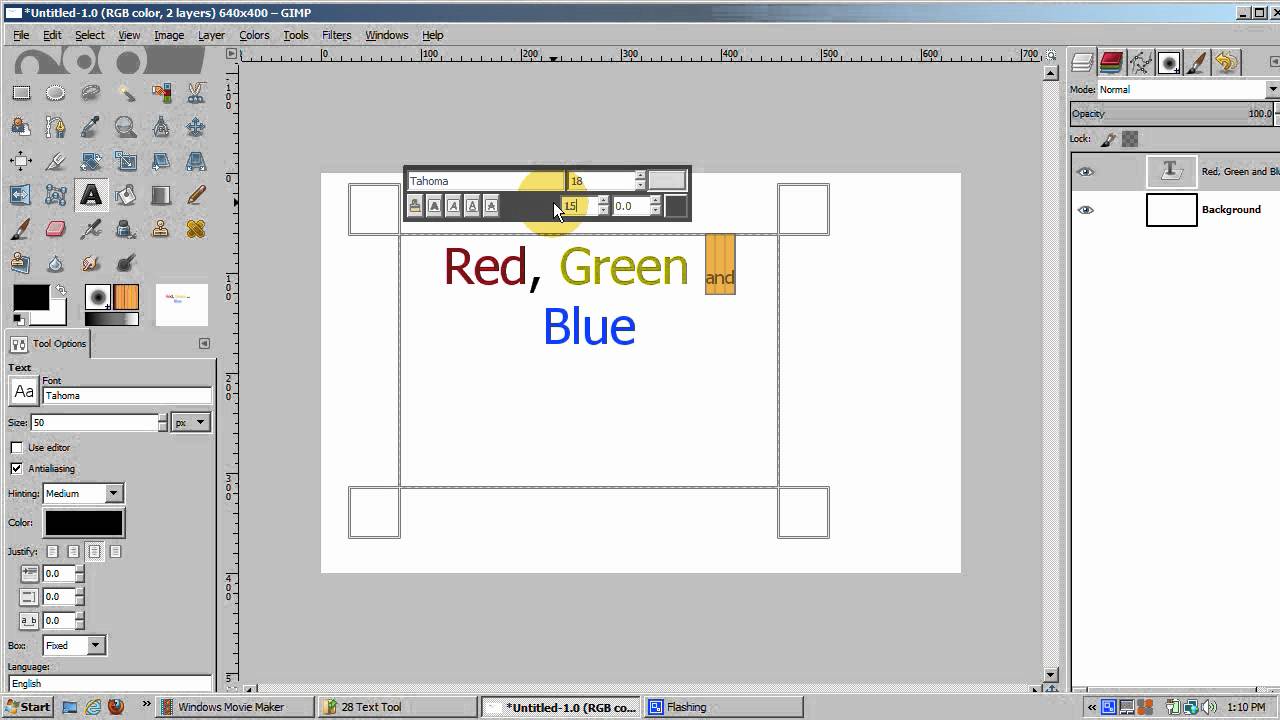Viewport: 1280px width, 720px height.
Task: Switch to the Channels dock tab
Action: click(1111, 63)
